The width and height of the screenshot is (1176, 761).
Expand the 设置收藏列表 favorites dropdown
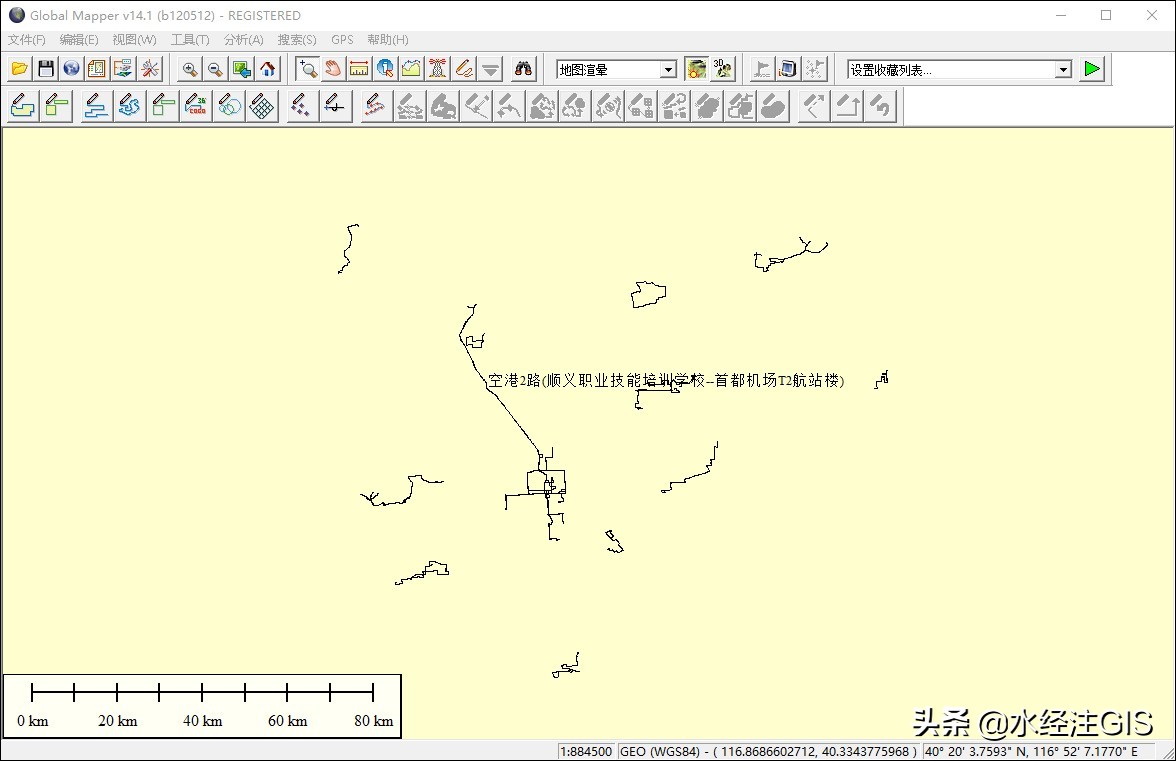pos(1063,70)
